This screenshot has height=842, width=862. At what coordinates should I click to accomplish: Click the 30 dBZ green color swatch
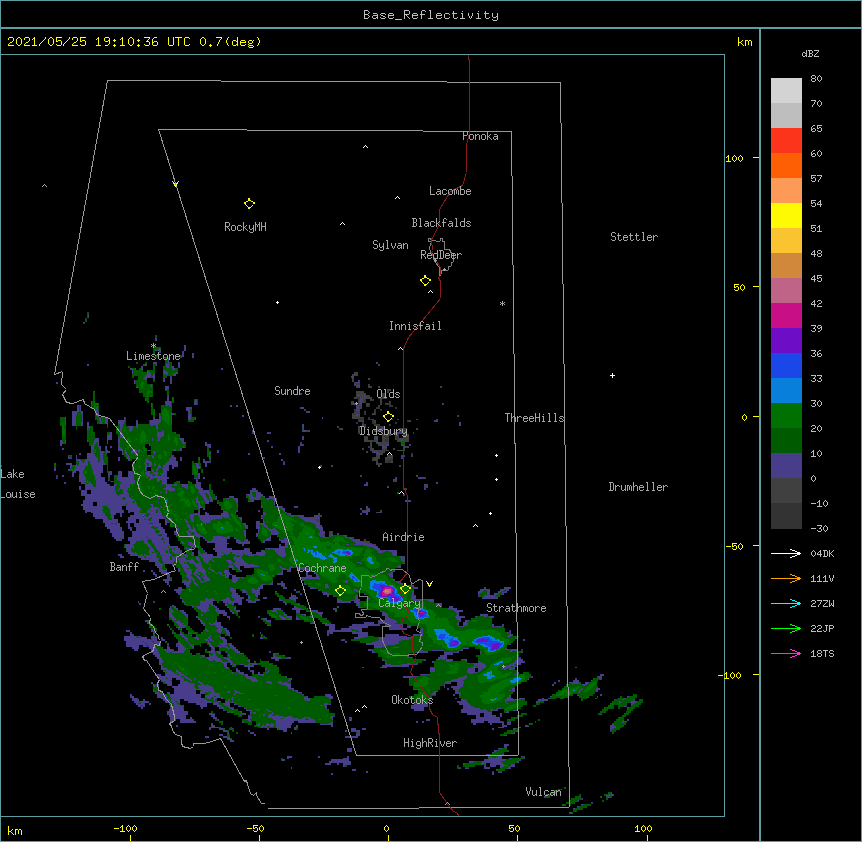click(x=786, y=416)
